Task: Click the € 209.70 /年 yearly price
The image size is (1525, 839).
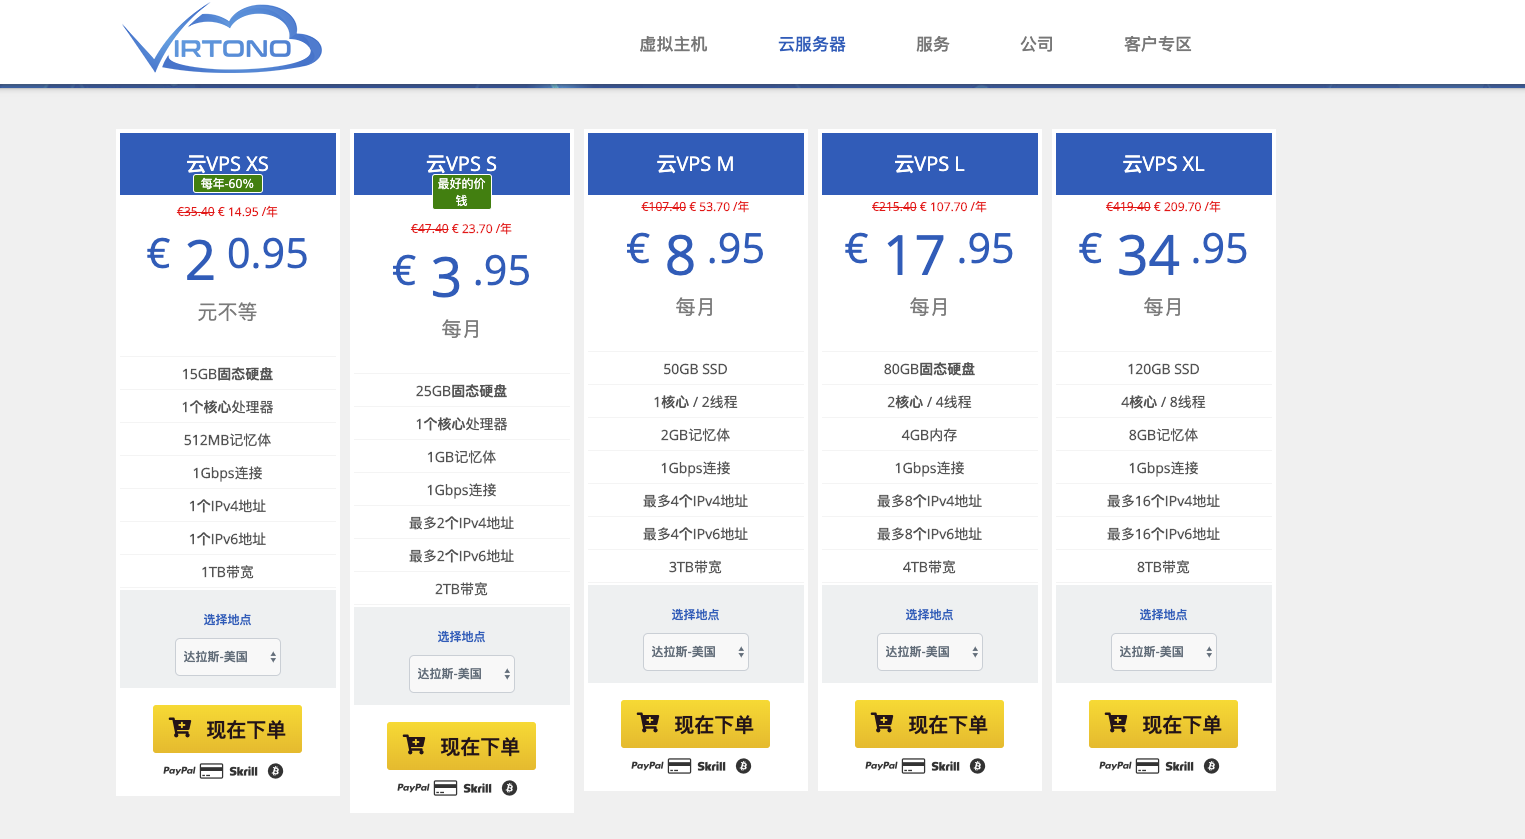Action: tap(1187, 207)
